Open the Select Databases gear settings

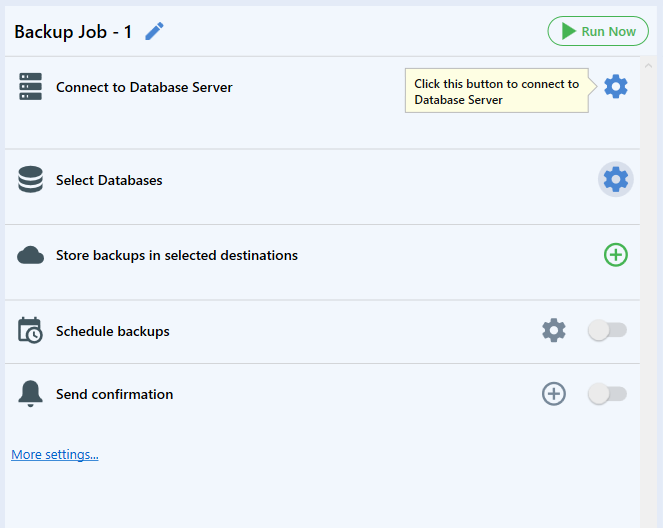pos(616,179)
